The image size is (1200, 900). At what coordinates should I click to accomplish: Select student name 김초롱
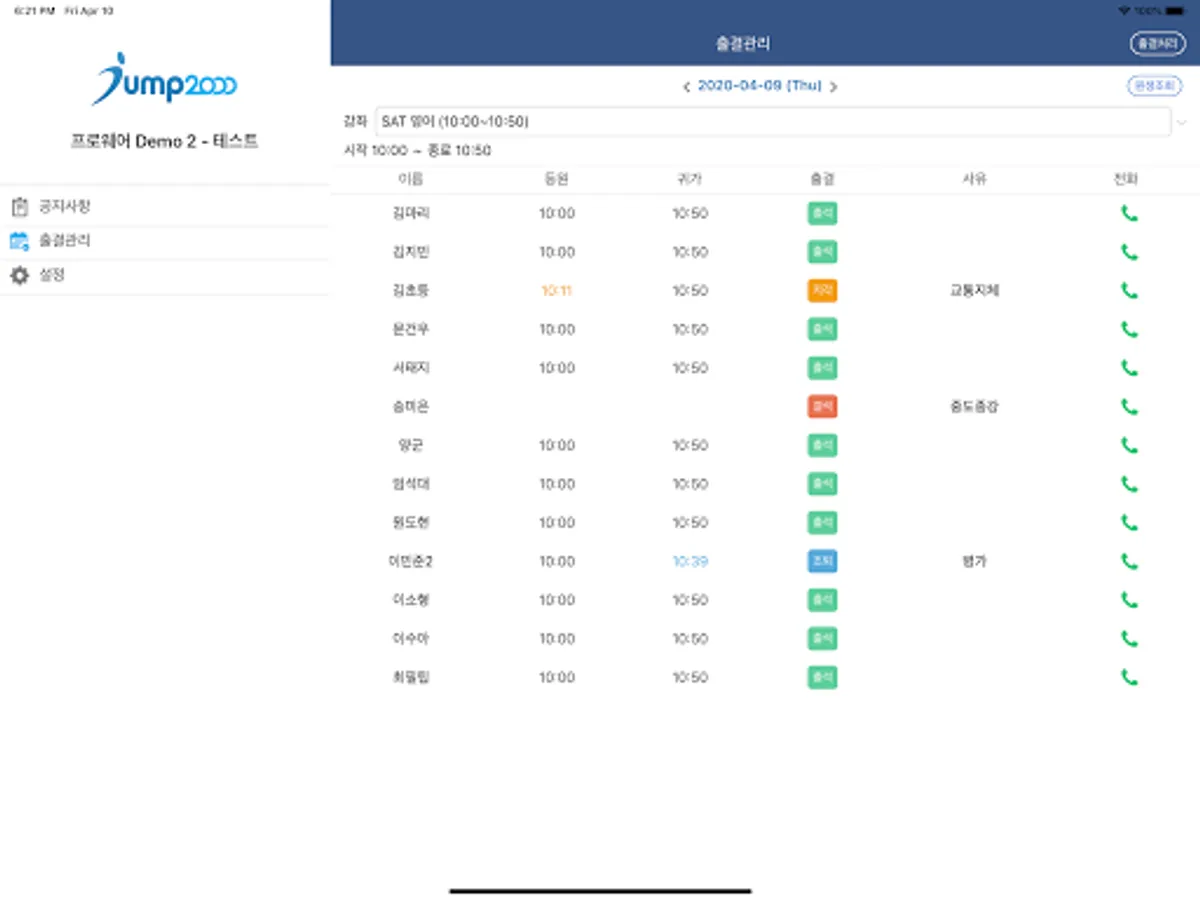coord(411,291)
